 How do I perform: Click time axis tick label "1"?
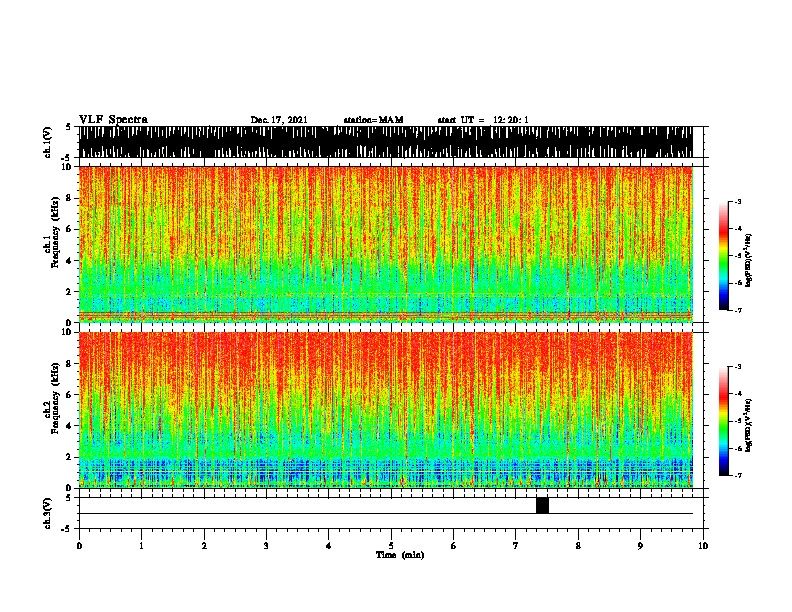coord(141,545)
